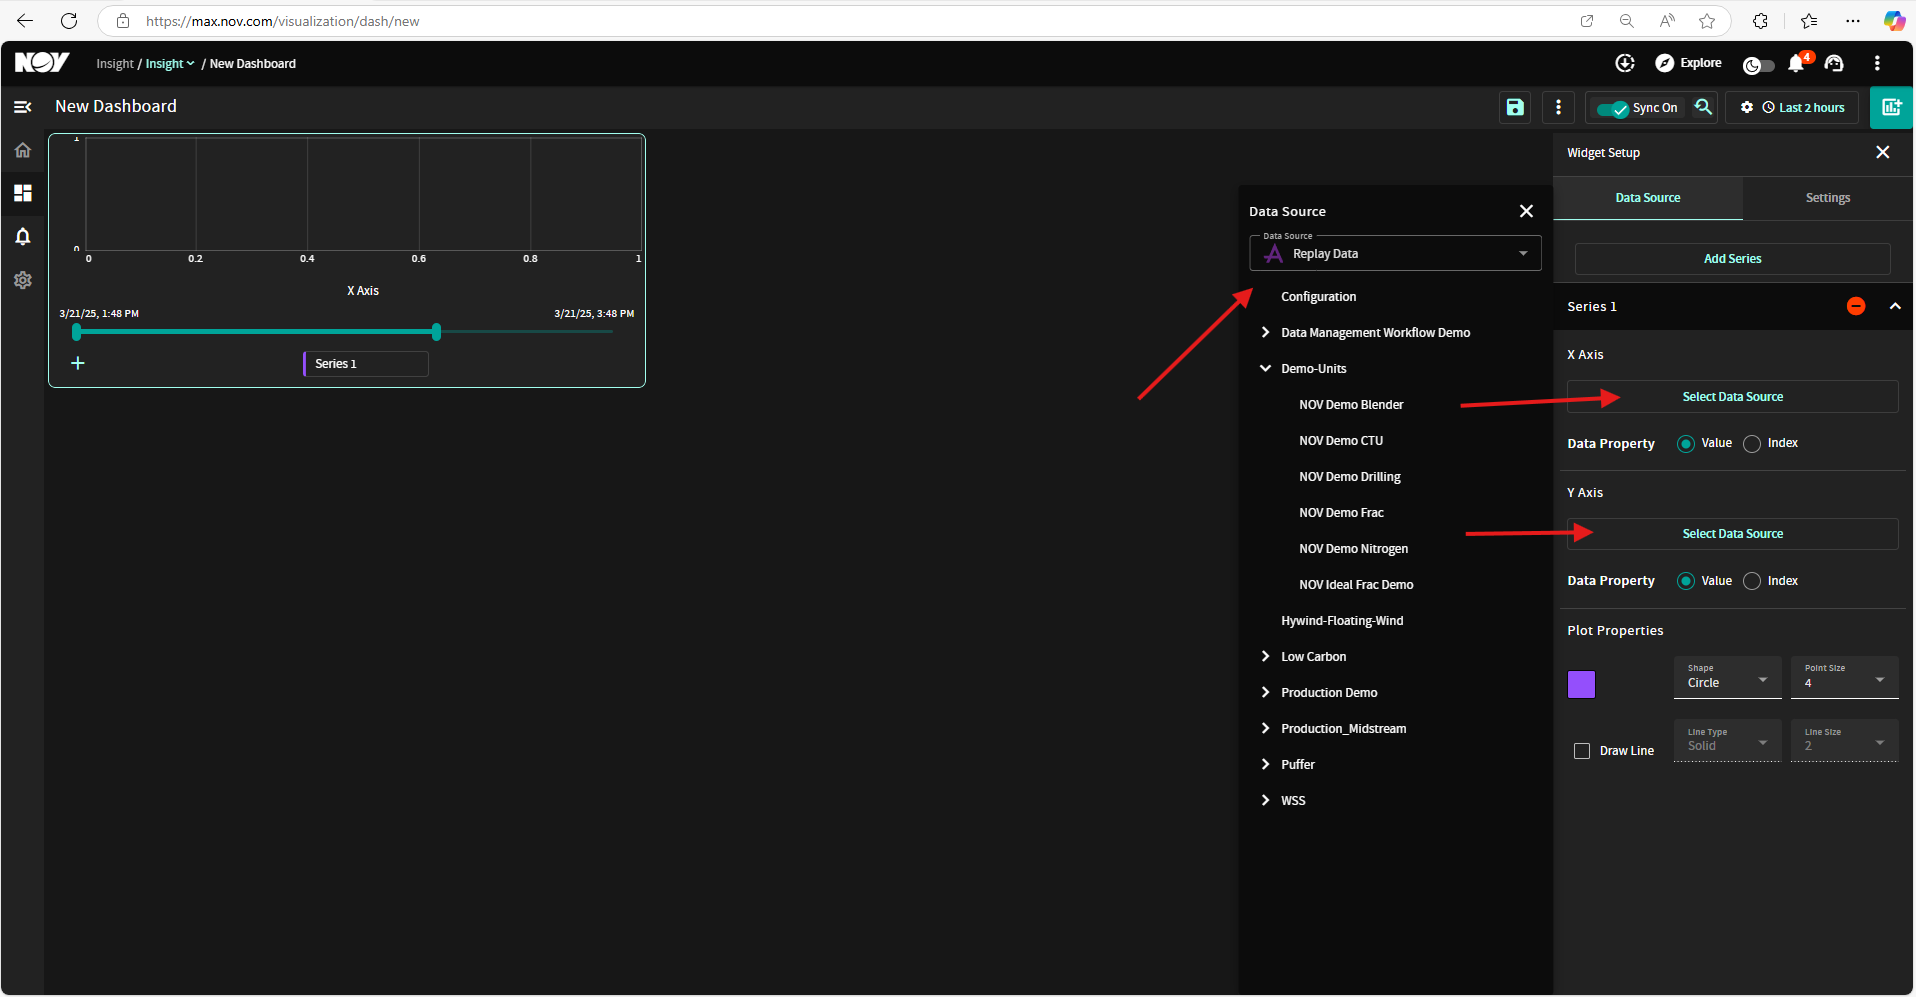This screenshot has height=997, width=1916.
Task: Expand Data Management Workflow Demo node
Action: (1266, 332)
